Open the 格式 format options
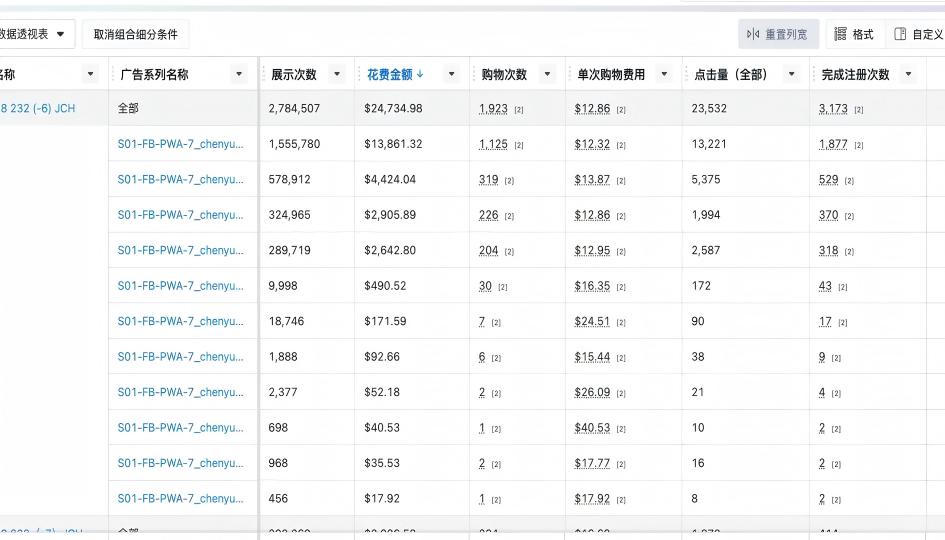 [853, 34]
